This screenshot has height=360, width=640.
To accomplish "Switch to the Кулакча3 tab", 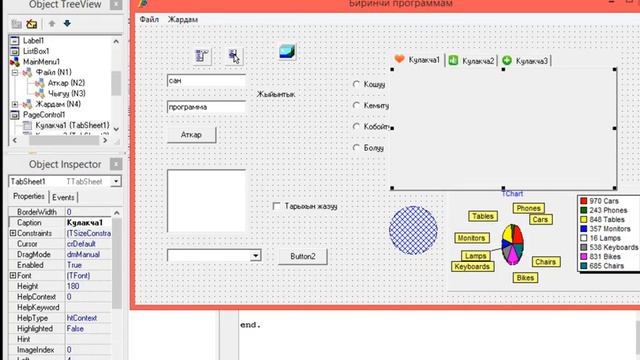I will click(x=526, y=61).
